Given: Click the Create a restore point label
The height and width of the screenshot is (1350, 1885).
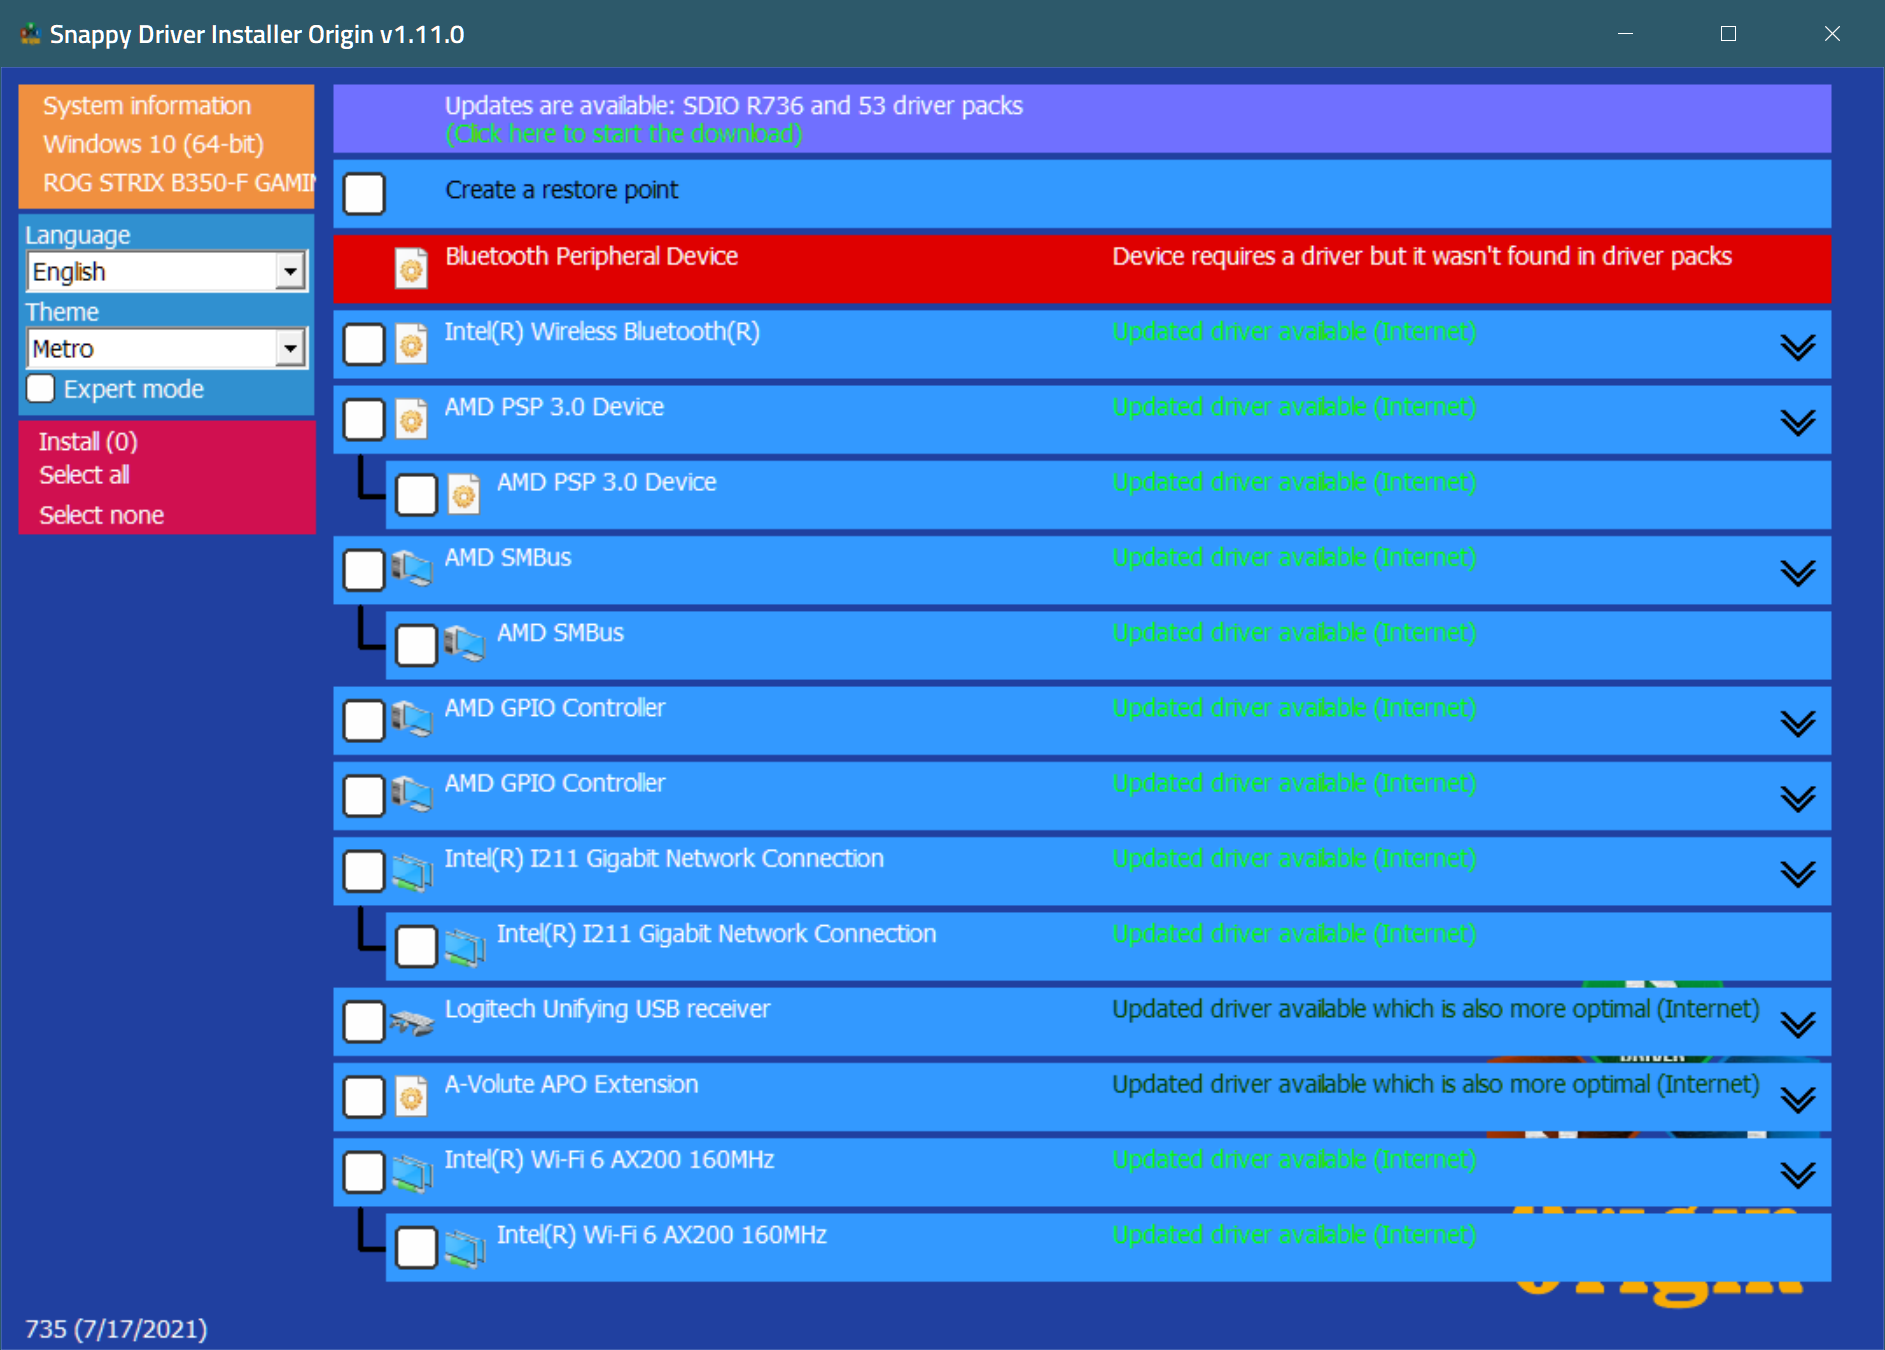Looking at the screenshot, I should pyautogui.click(x=561, y=190).
